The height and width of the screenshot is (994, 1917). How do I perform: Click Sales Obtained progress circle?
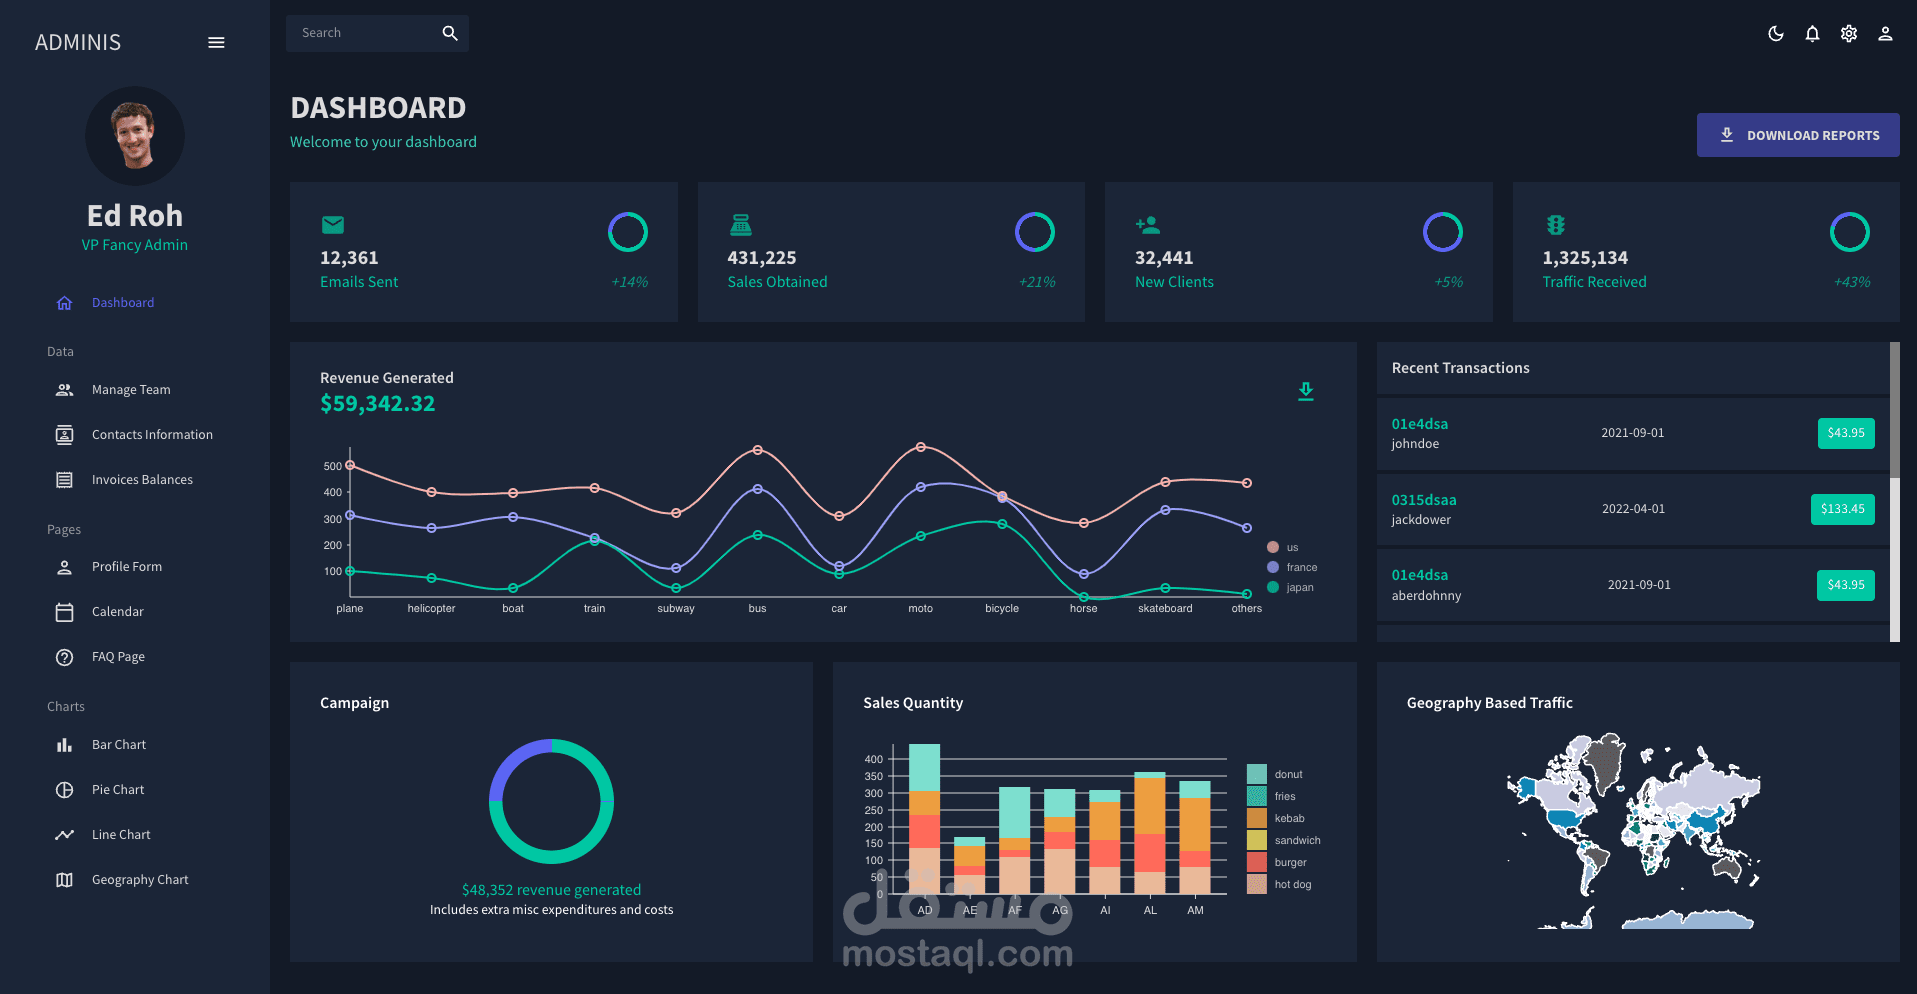click(1035, 232)
